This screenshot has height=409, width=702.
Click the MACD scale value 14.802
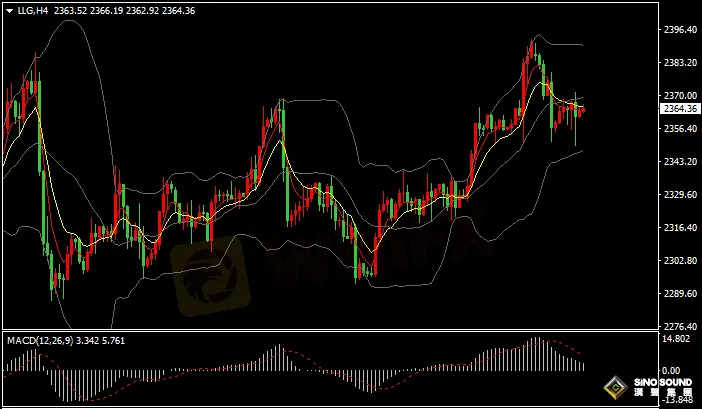(676, 339)
